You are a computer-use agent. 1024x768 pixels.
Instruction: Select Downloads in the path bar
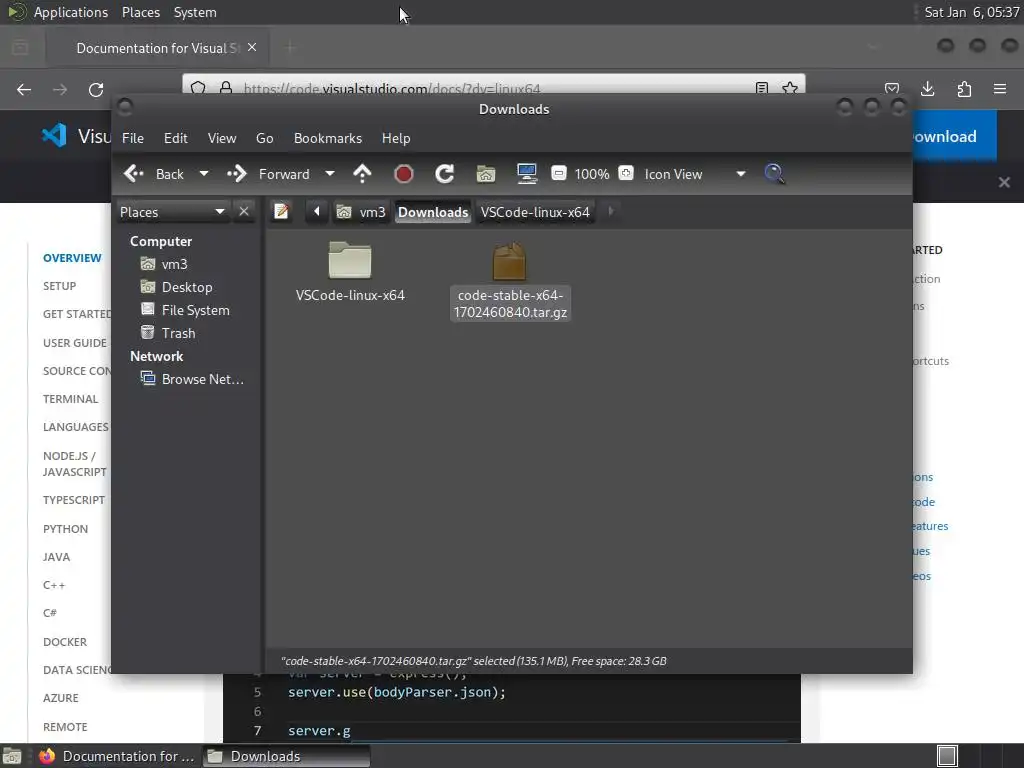(x=433, y=212)
